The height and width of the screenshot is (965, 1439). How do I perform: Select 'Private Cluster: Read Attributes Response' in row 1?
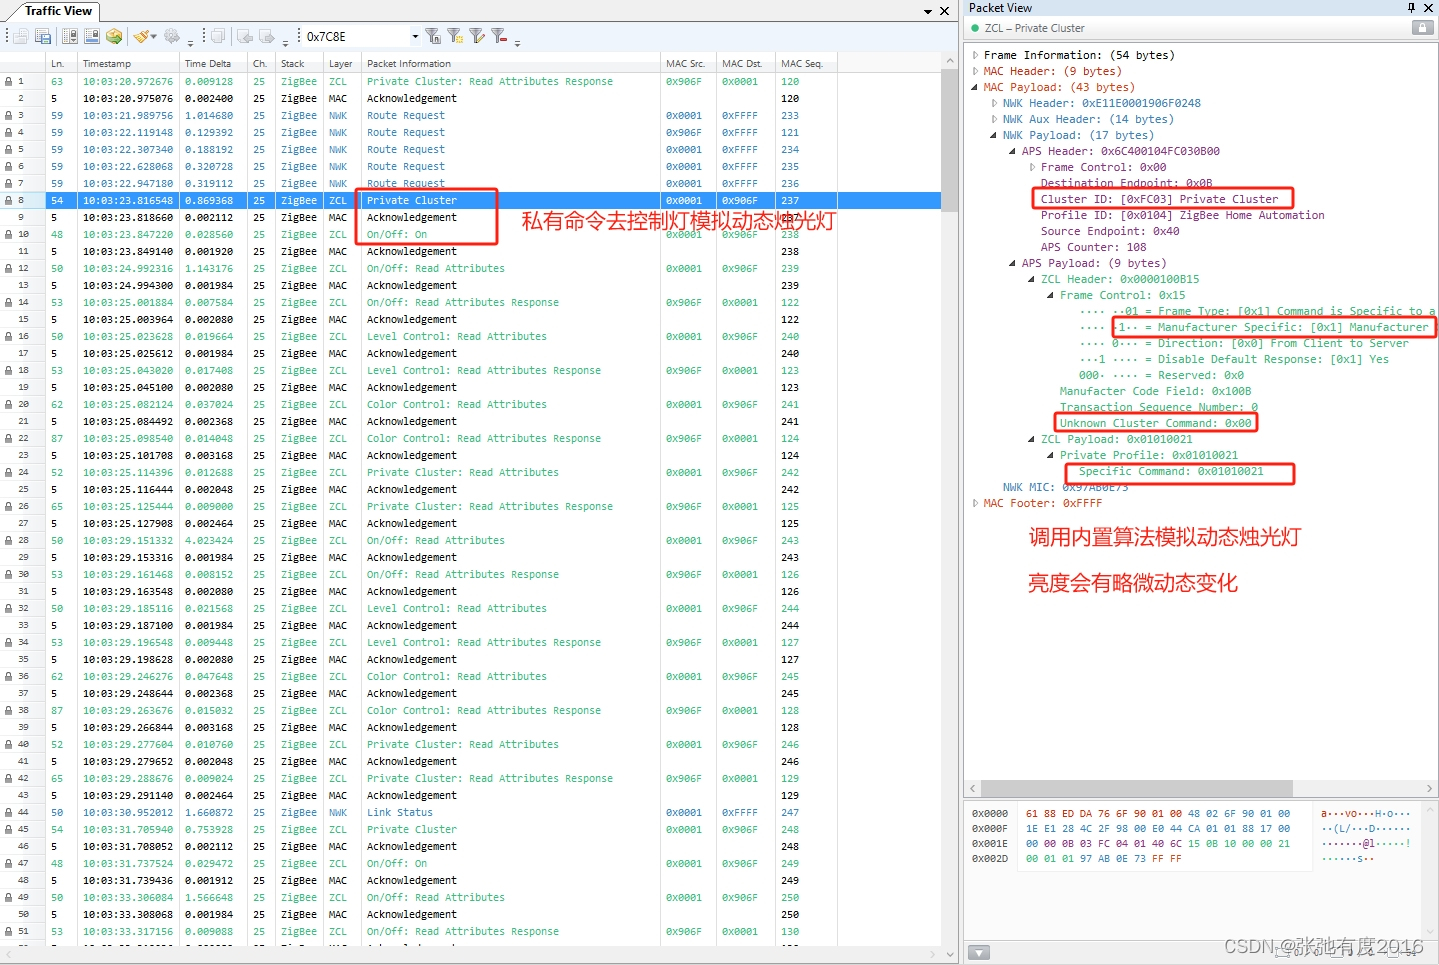(470, 81)
